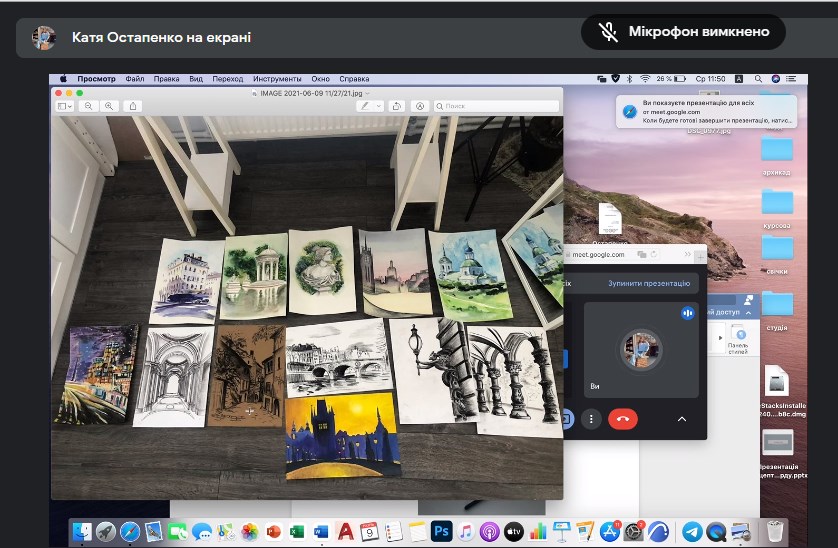
Task: Show the Markup toolbar in Preview
Action: point(420,105)
